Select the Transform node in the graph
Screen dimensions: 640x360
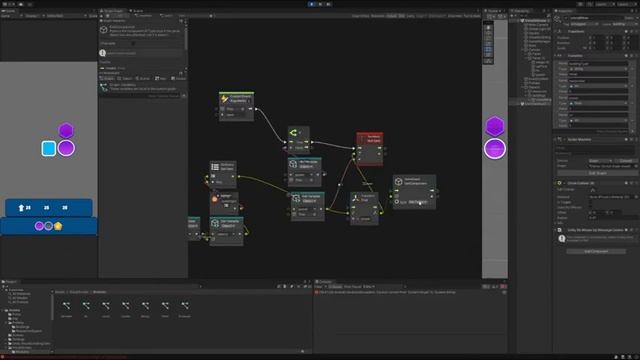pos(364,208)
